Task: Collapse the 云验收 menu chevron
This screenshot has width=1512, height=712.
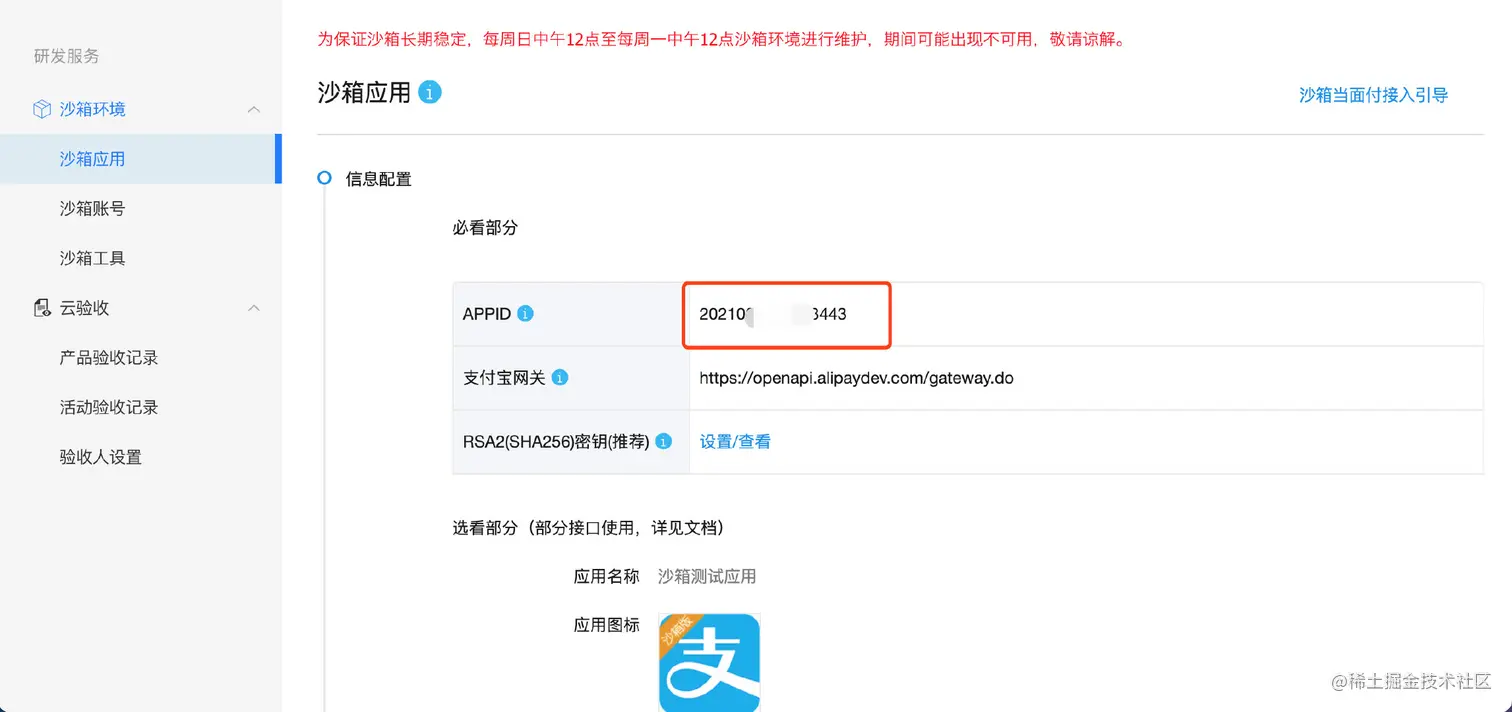Action: pos(254,308)
